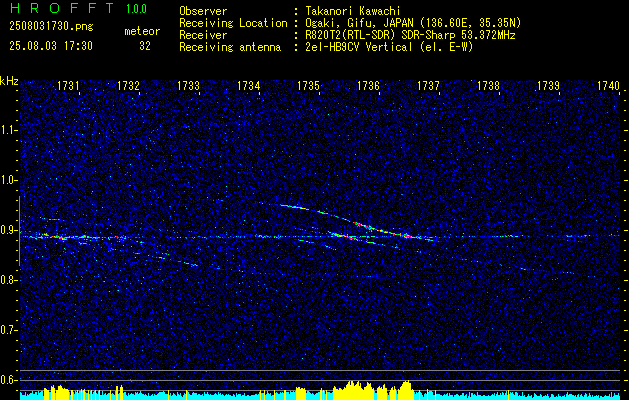Click time marker 1736
The image size is (629, 400).
pyautogui.click(x=369, y=85)
